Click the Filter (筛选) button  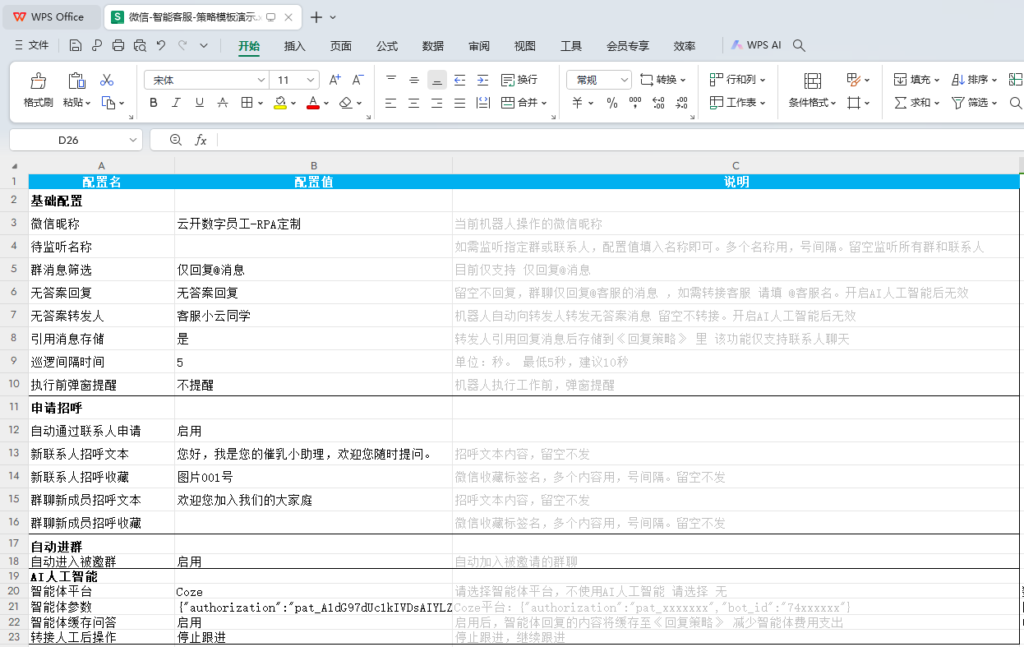click(x=974, y=103)
